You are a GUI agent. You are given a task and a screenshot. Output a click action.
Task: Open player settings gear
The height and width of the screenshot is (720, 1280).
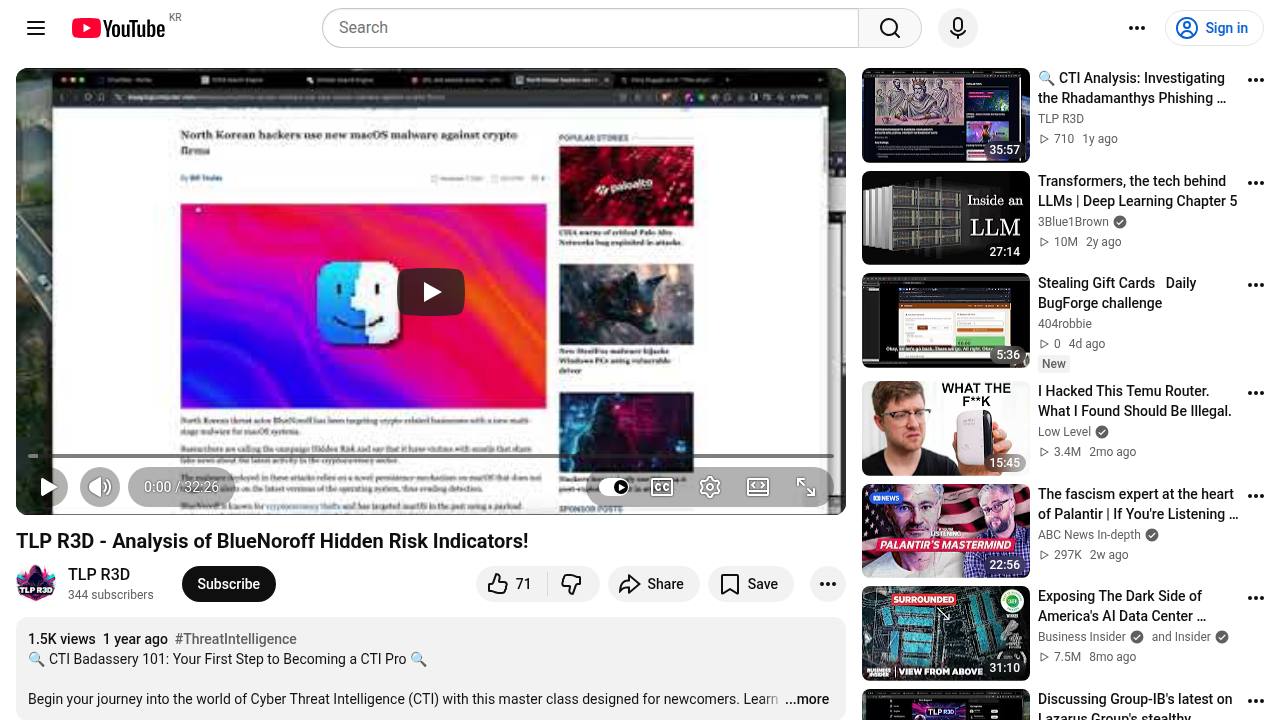pyautogui.click(x=710, y=487)
